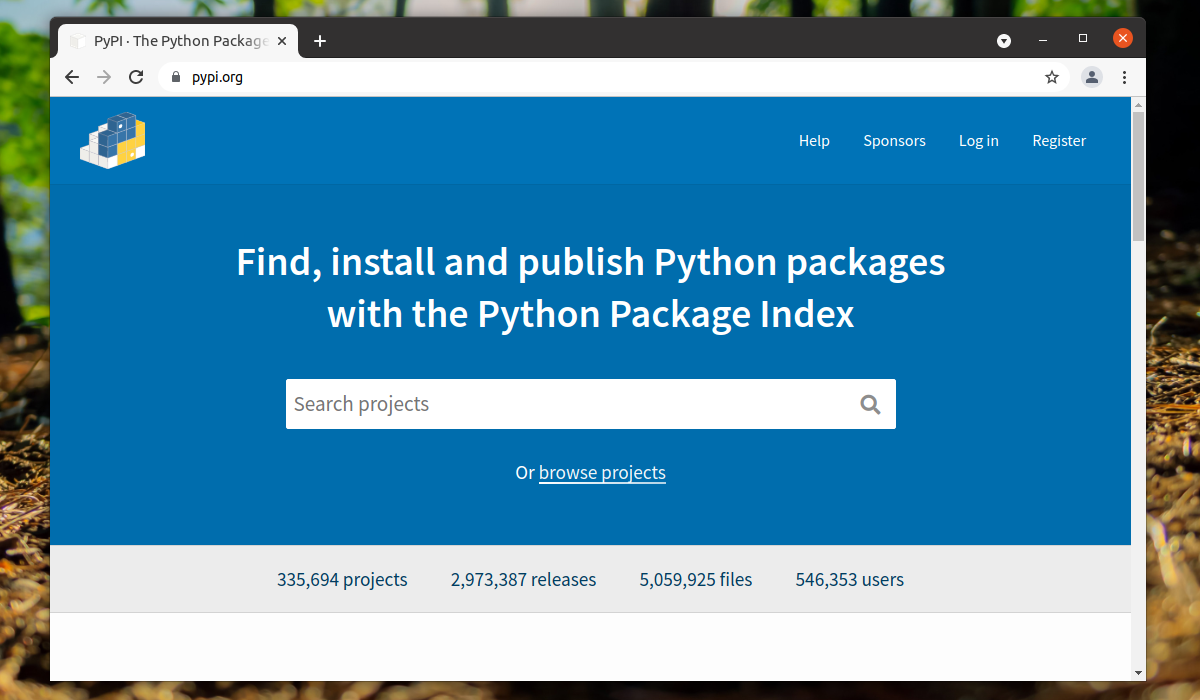The height and width of the screenshot is (700, 1200).
Task: Open the Chrome profile avatar icon
Action: coord(1092,77)
